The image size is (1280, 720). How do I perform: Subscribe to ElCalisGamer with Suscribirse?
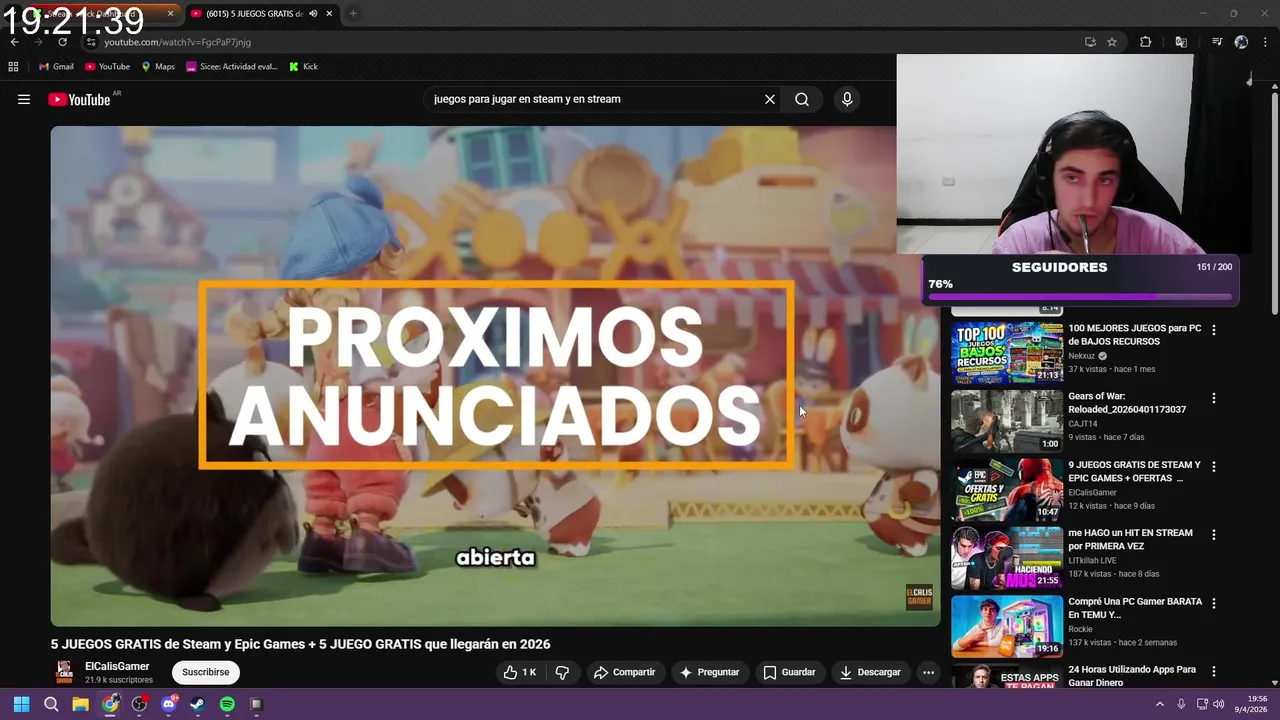point(206,672)
